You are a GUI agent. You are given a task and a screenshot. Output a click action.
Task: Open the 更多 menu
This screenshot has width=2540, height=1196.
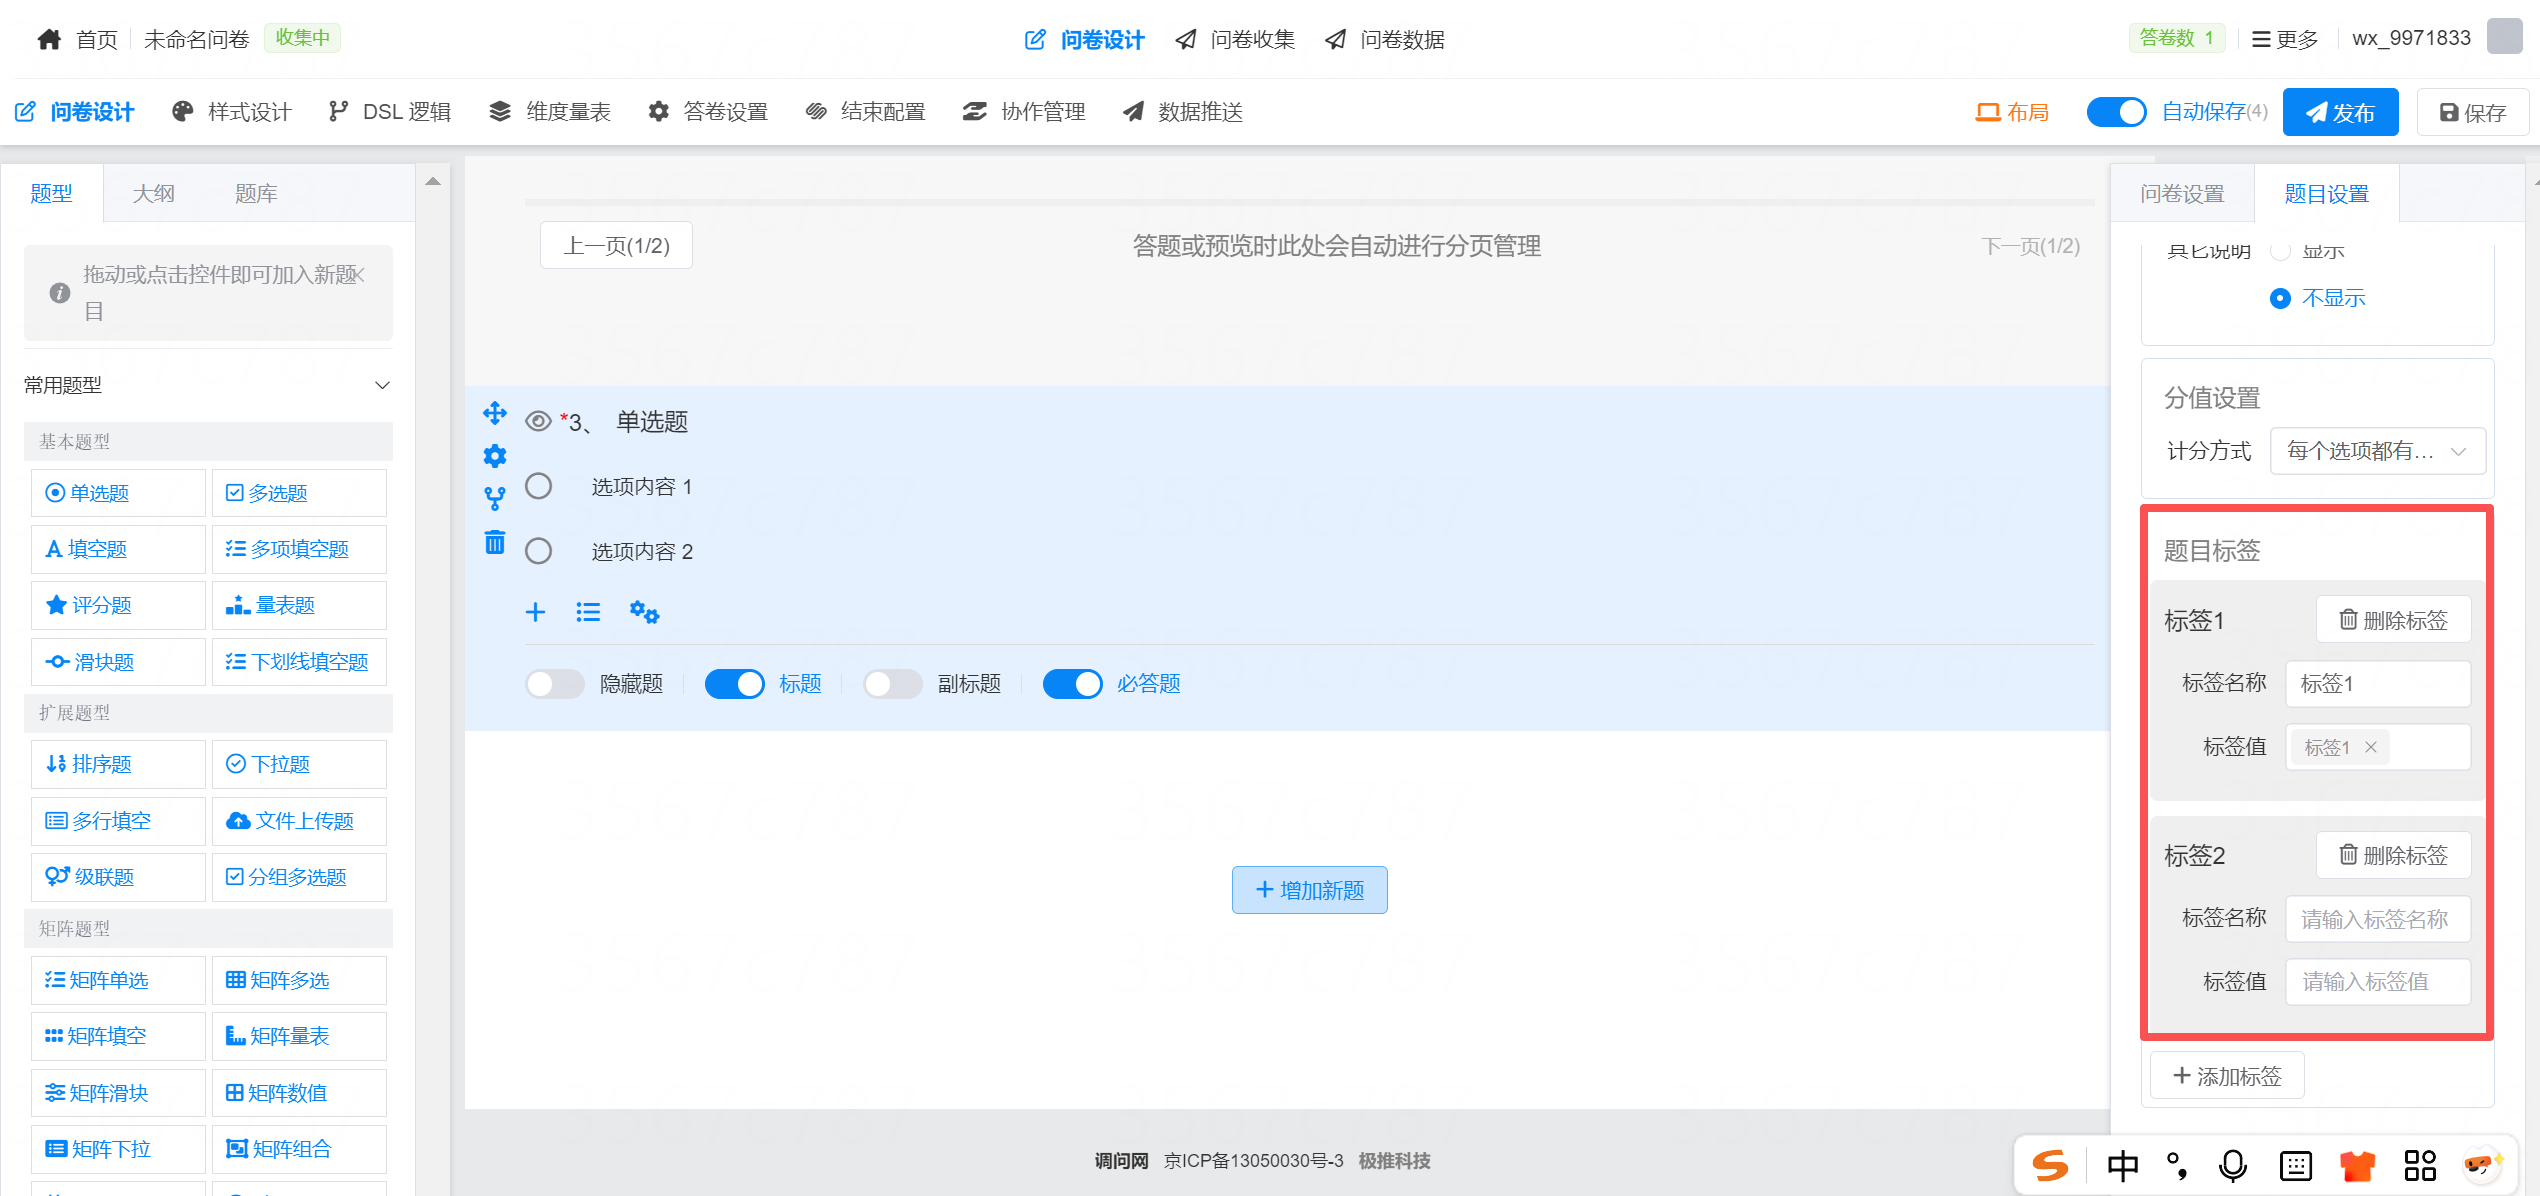2284,39
